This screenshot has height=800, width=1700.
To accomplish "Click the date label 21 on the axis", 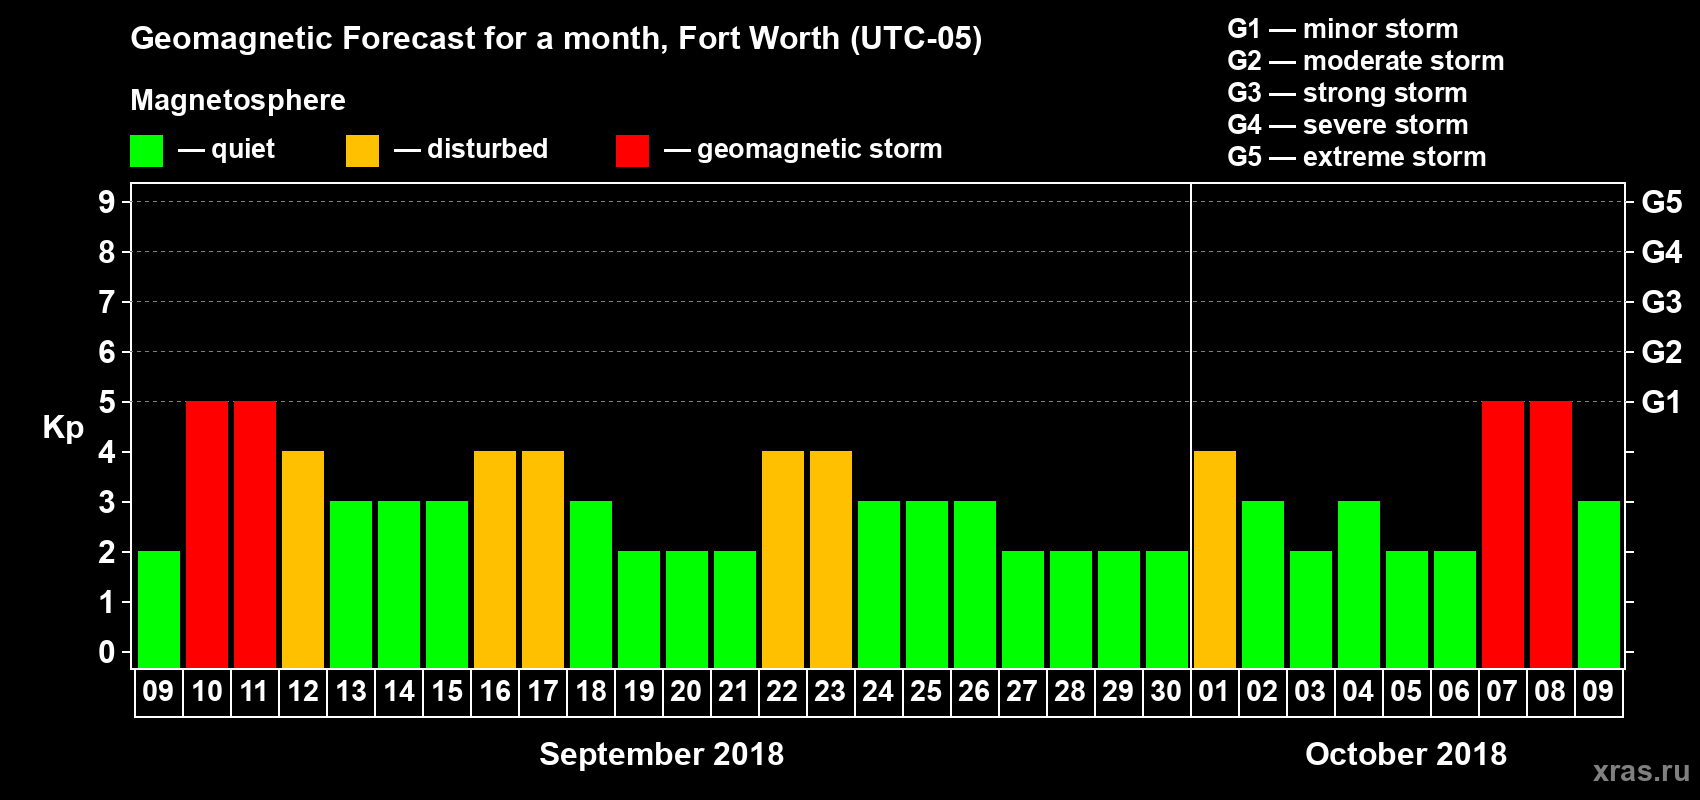I will pyautogui.click(x=735, y=691).
